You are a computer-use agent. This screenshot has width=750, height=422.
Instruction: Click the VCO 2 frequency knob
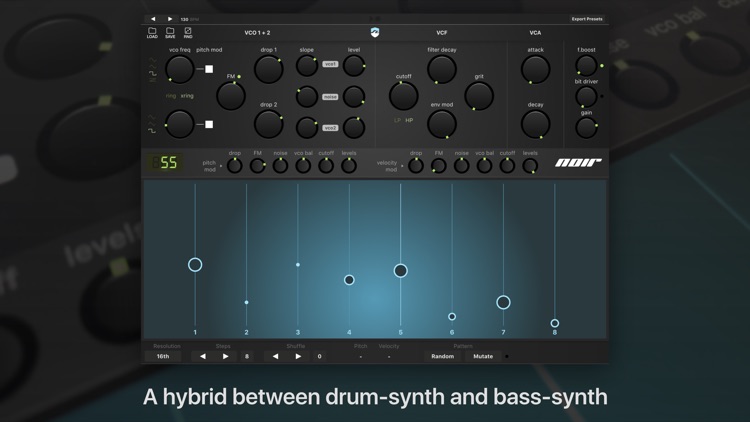click(x=179, y=124)
